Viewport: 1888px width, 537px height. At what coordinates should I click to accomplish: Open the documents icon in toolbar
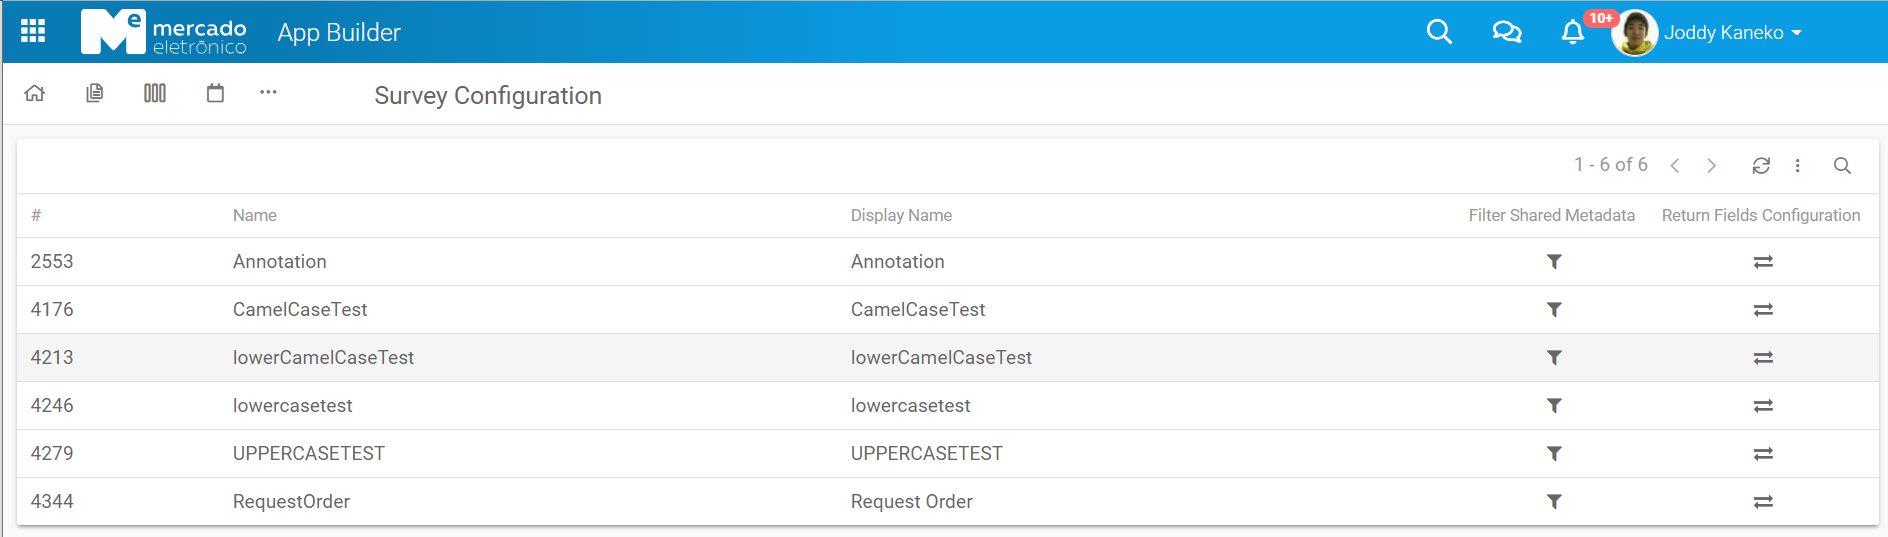(x=95, y=93)
